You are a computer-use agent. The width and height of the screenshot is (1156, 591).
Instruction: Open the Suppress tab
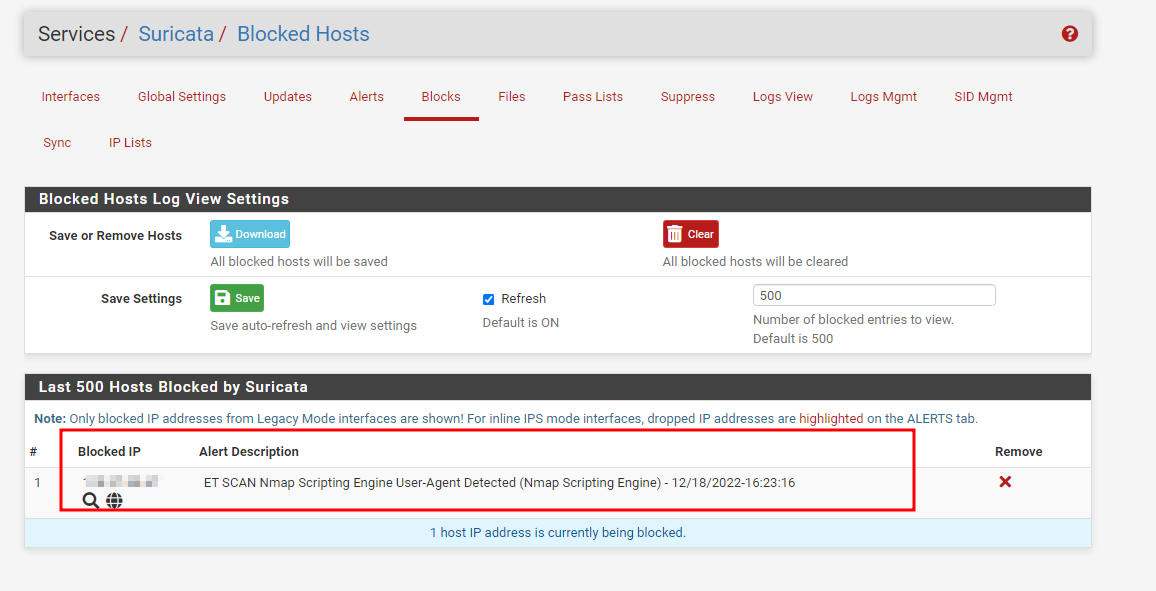[x=688, y=97]
